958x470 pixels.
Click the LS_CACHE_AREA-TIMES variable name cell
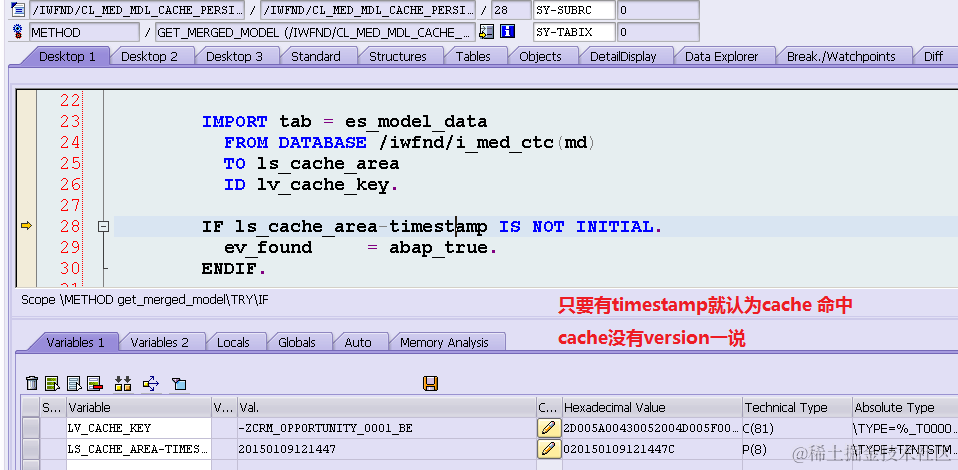139,449
